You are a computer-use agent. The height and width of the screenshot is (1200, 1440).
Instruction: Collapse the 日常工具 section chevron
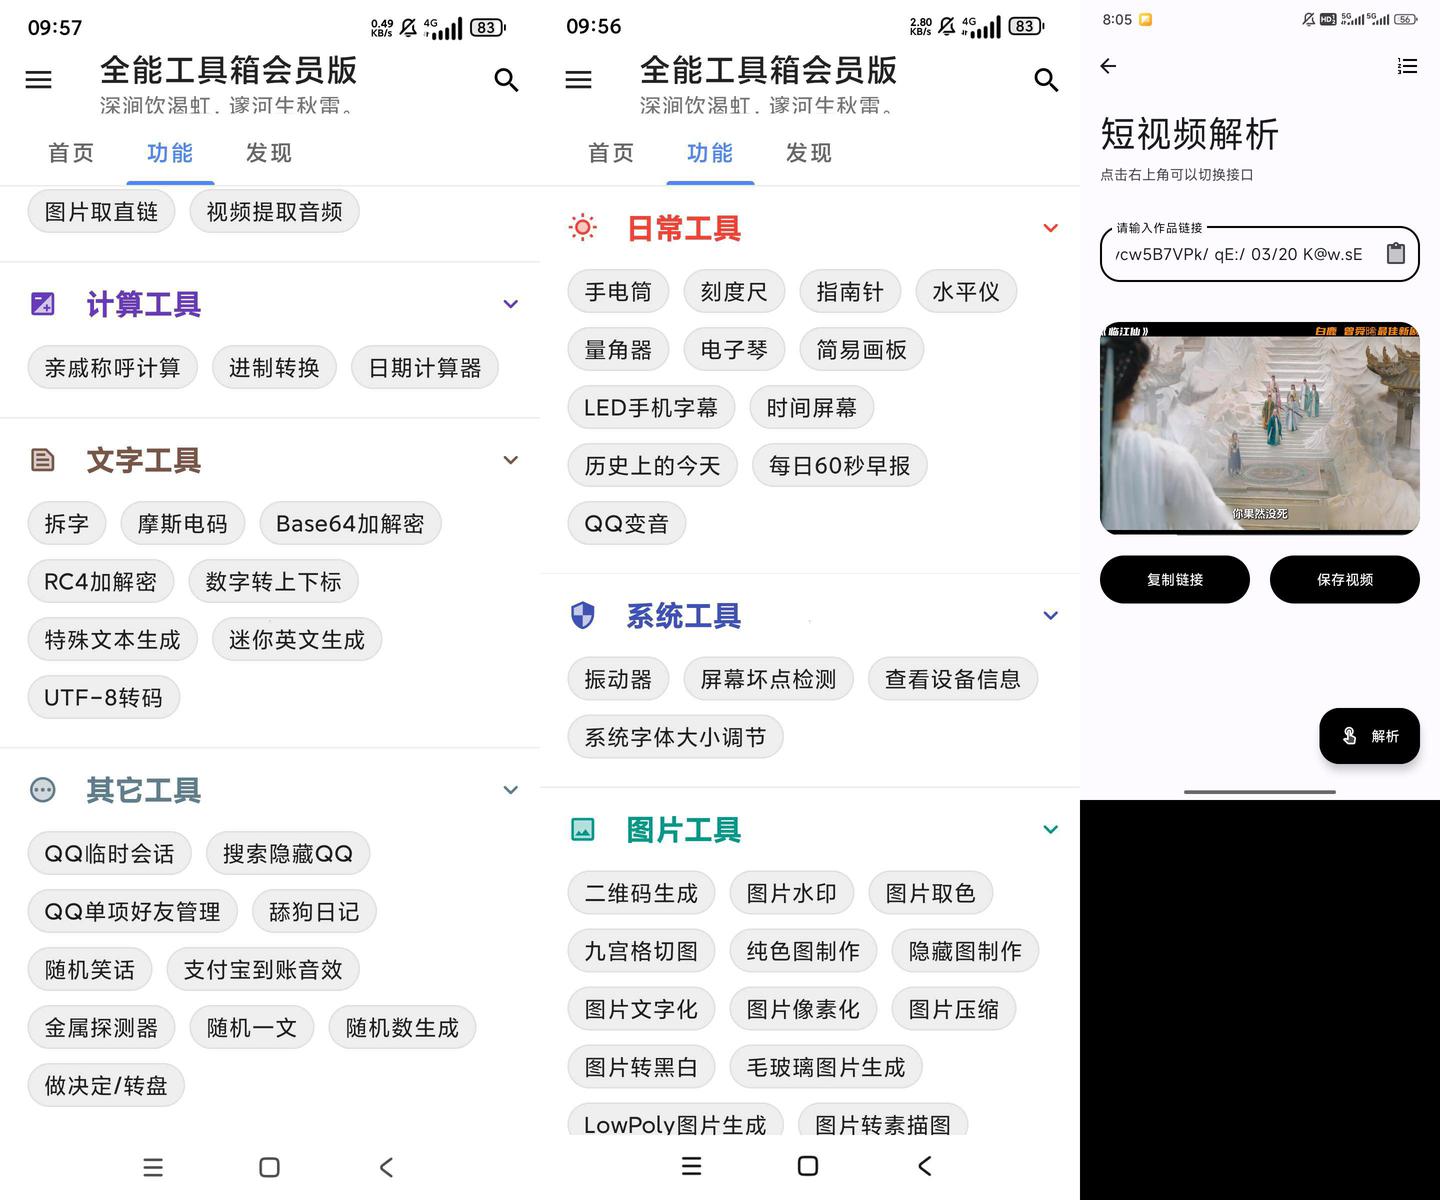(x=1050, y=228)
